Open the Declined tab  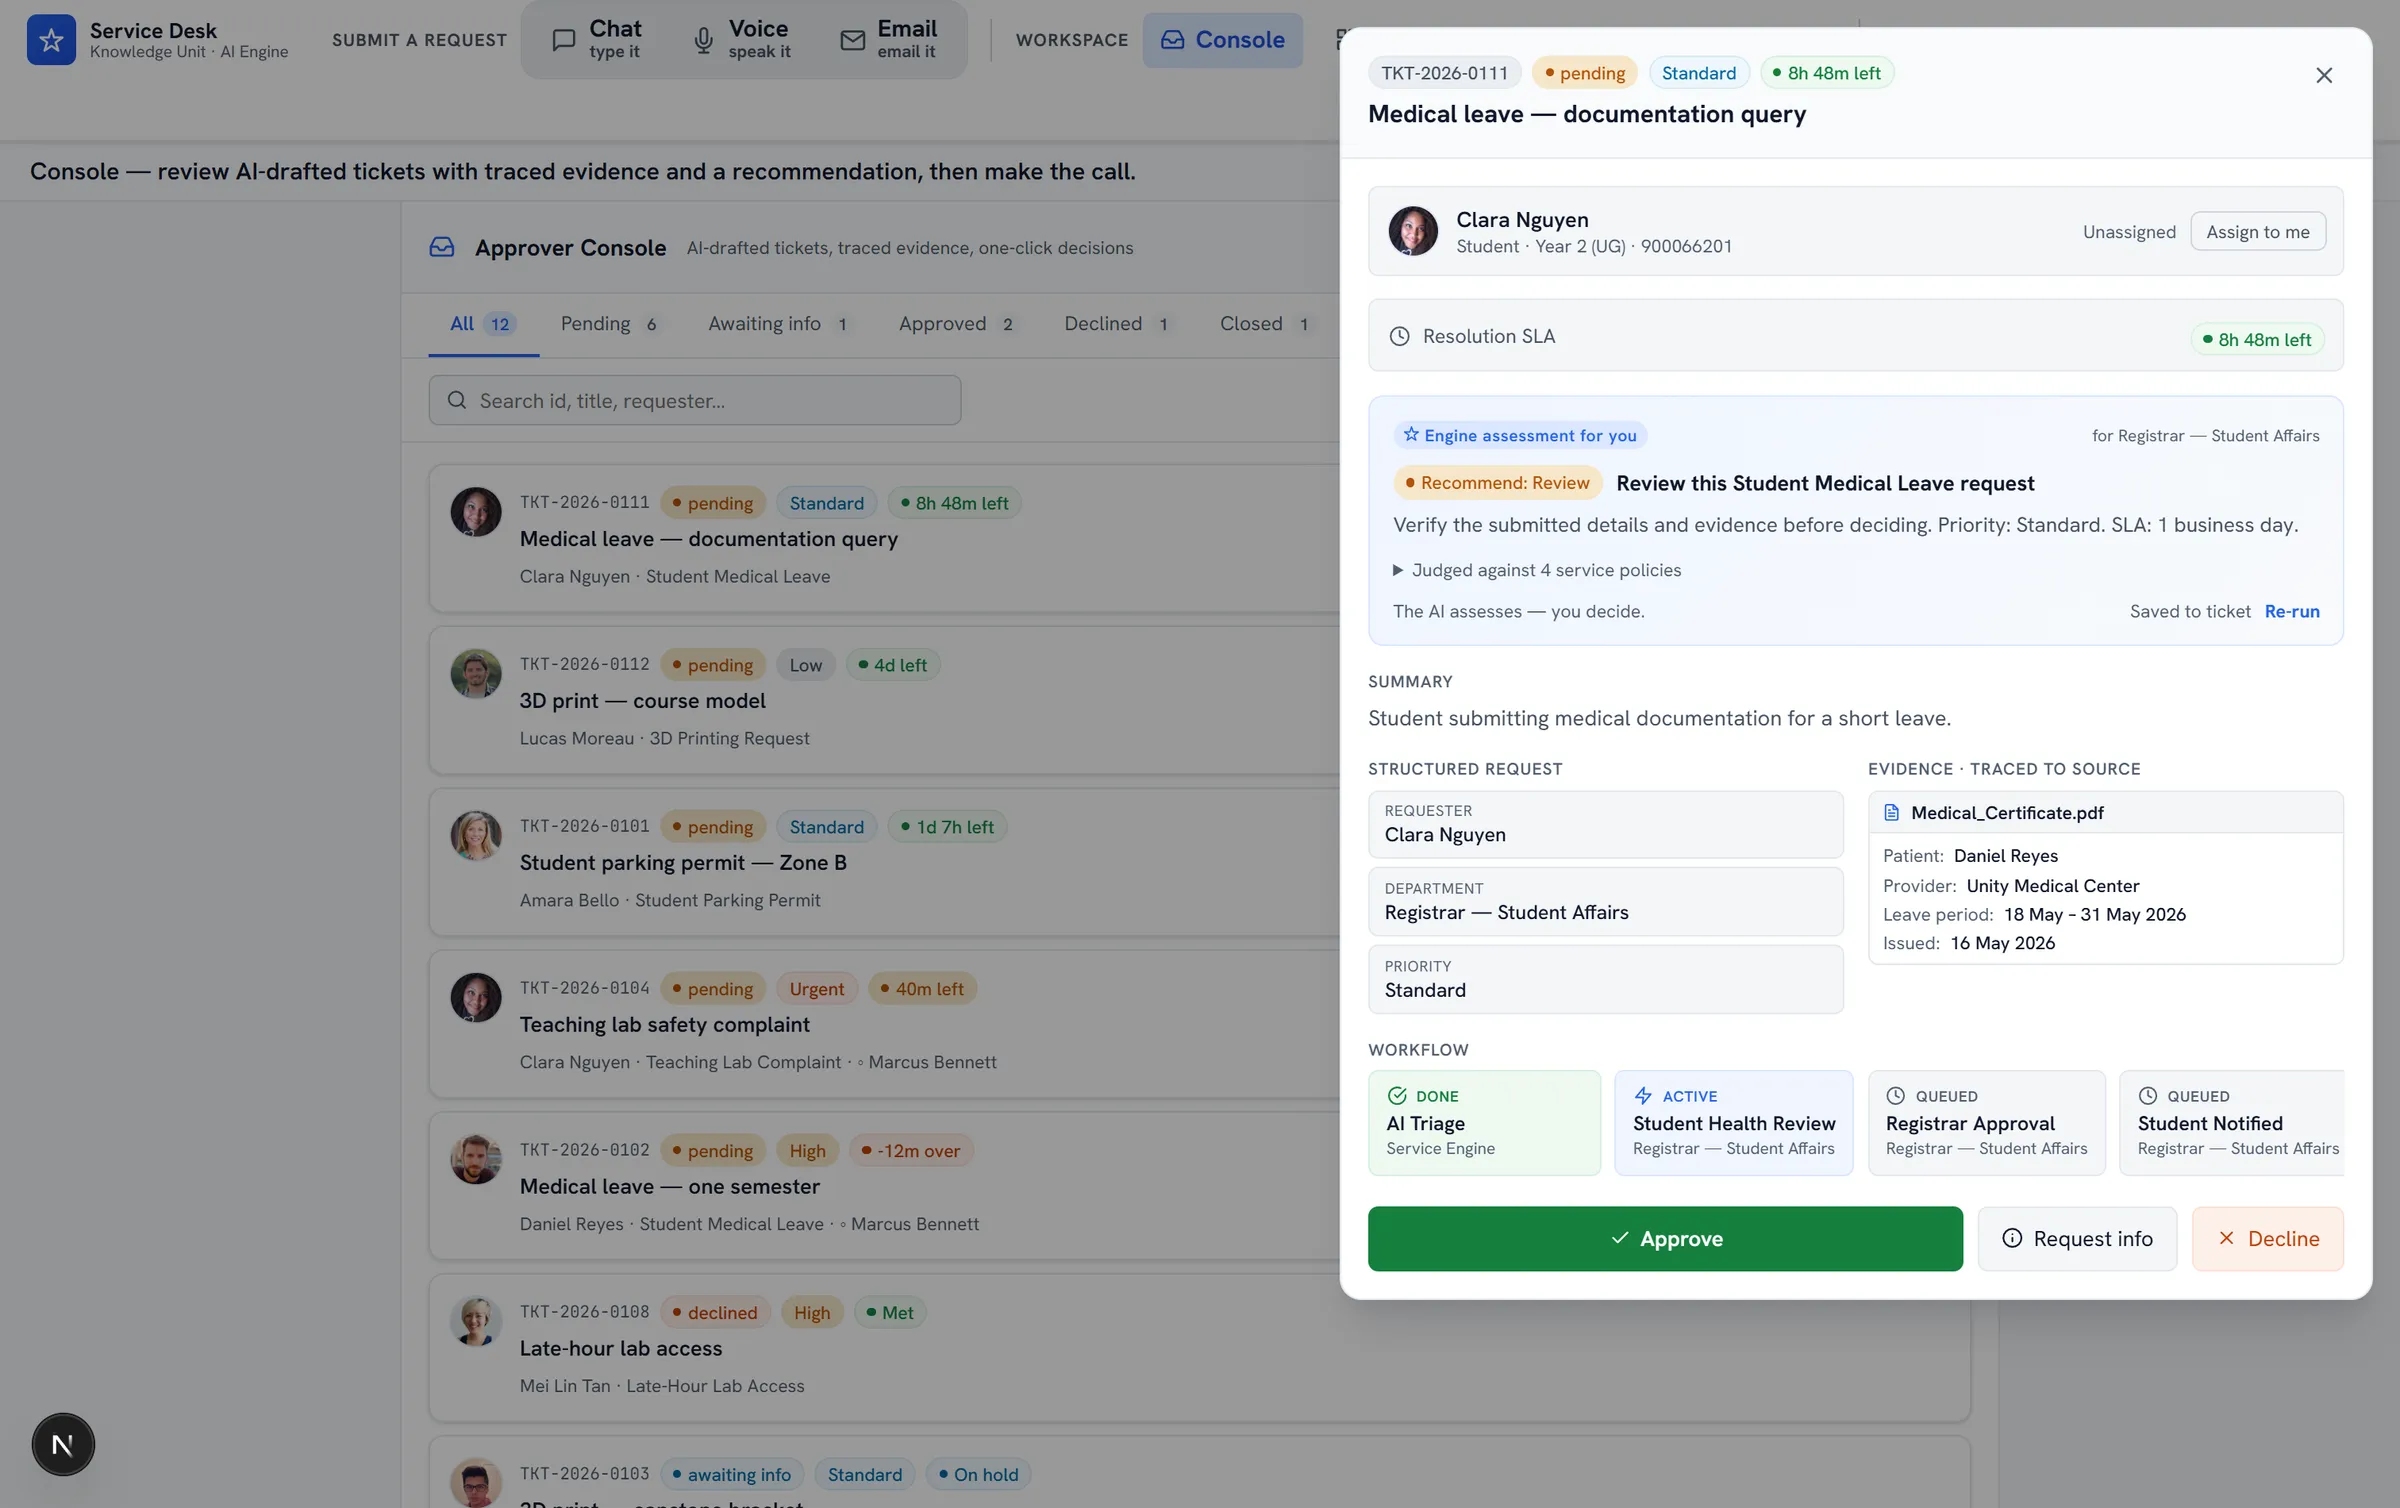click(1117, 323)
